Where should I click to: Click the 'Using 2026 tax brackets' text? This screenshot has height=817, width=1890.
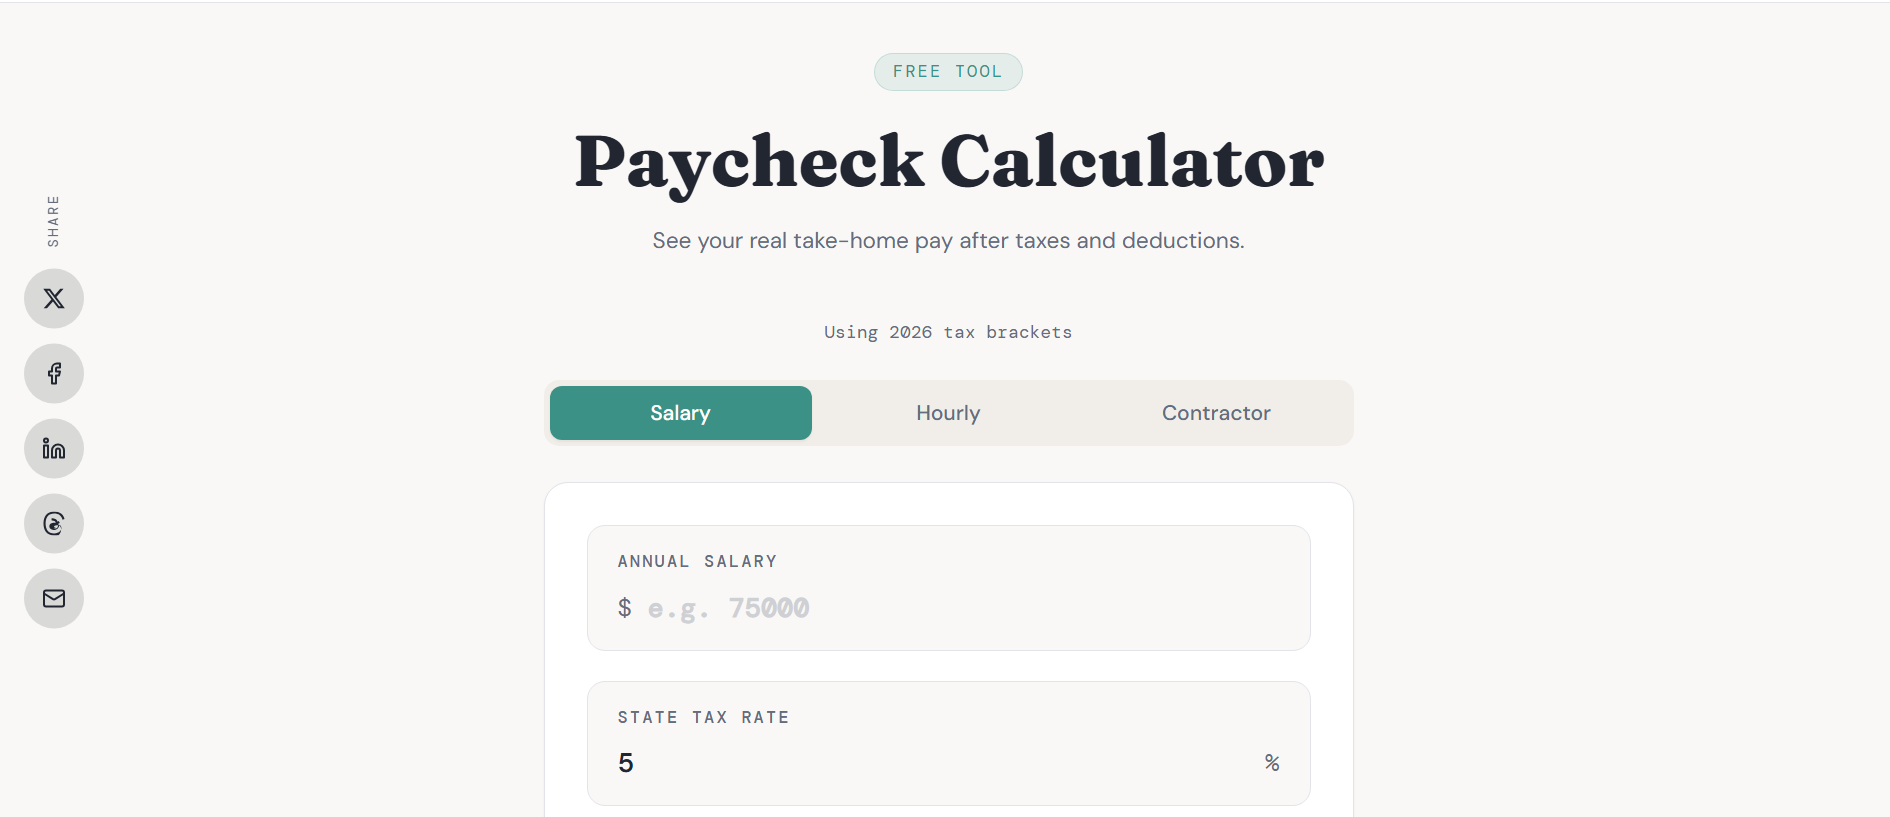(947, 331)
